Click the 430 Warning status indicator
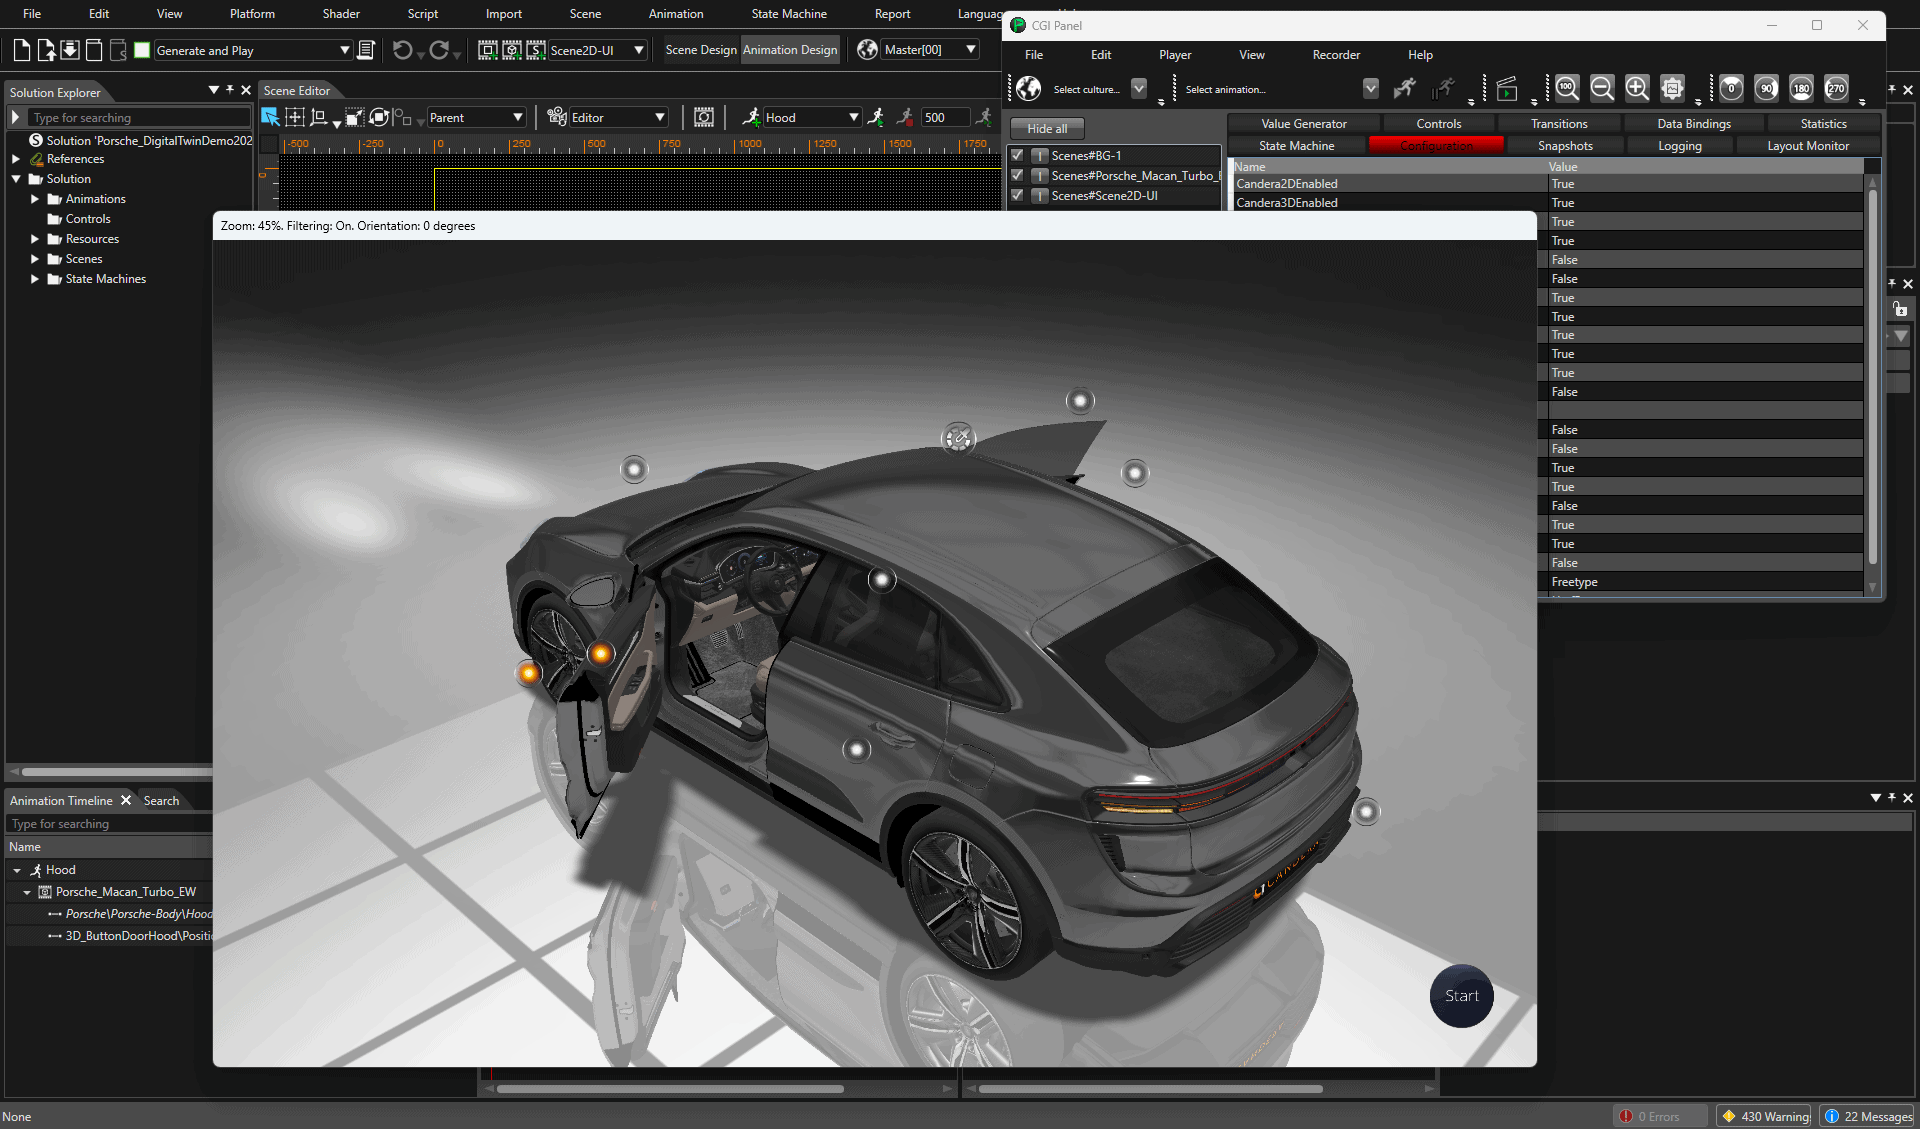The height and width of the screenshot is (1129, 1920). point(1765,1116)
